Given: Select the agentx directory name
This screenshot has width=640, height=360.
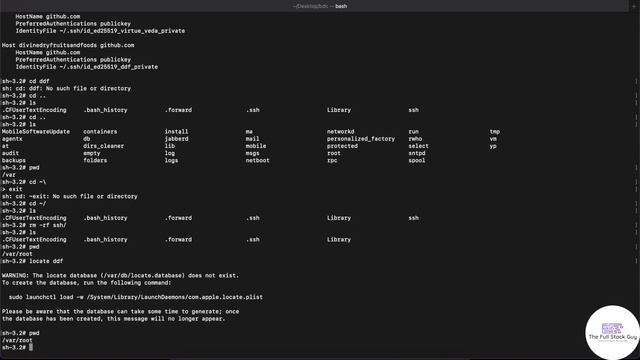Looking at the screenshot, I should point(12,139).
